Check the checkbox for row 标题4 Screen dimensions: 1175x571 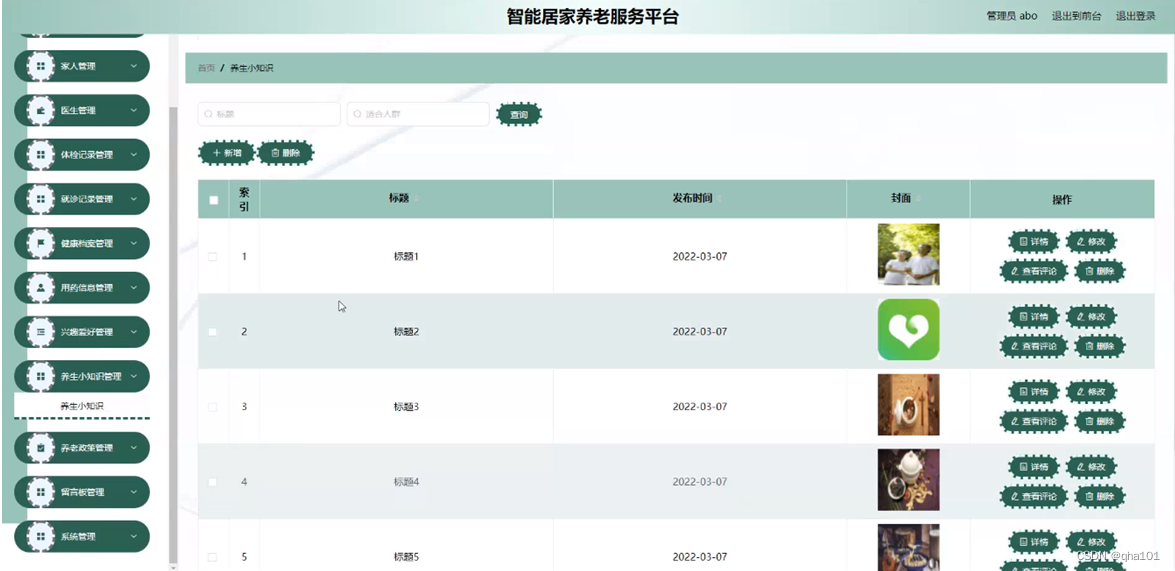[x=213, y=482]
